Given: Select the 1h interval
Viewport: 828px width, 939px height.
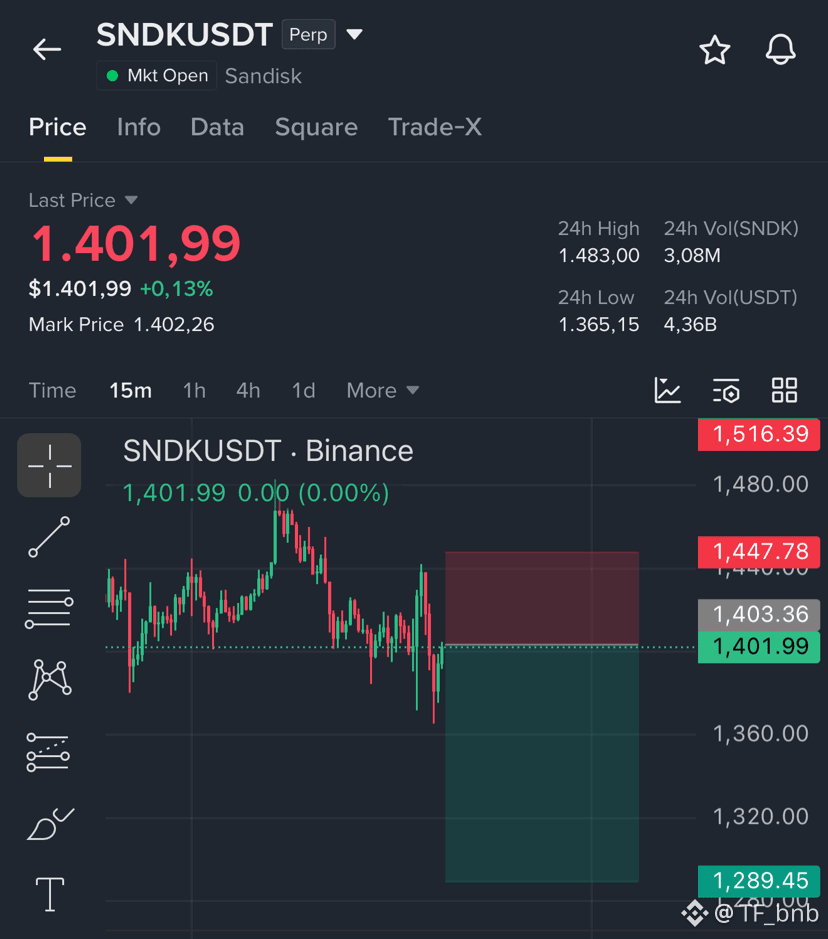Looking at the screenshot, I should [194, 390].
